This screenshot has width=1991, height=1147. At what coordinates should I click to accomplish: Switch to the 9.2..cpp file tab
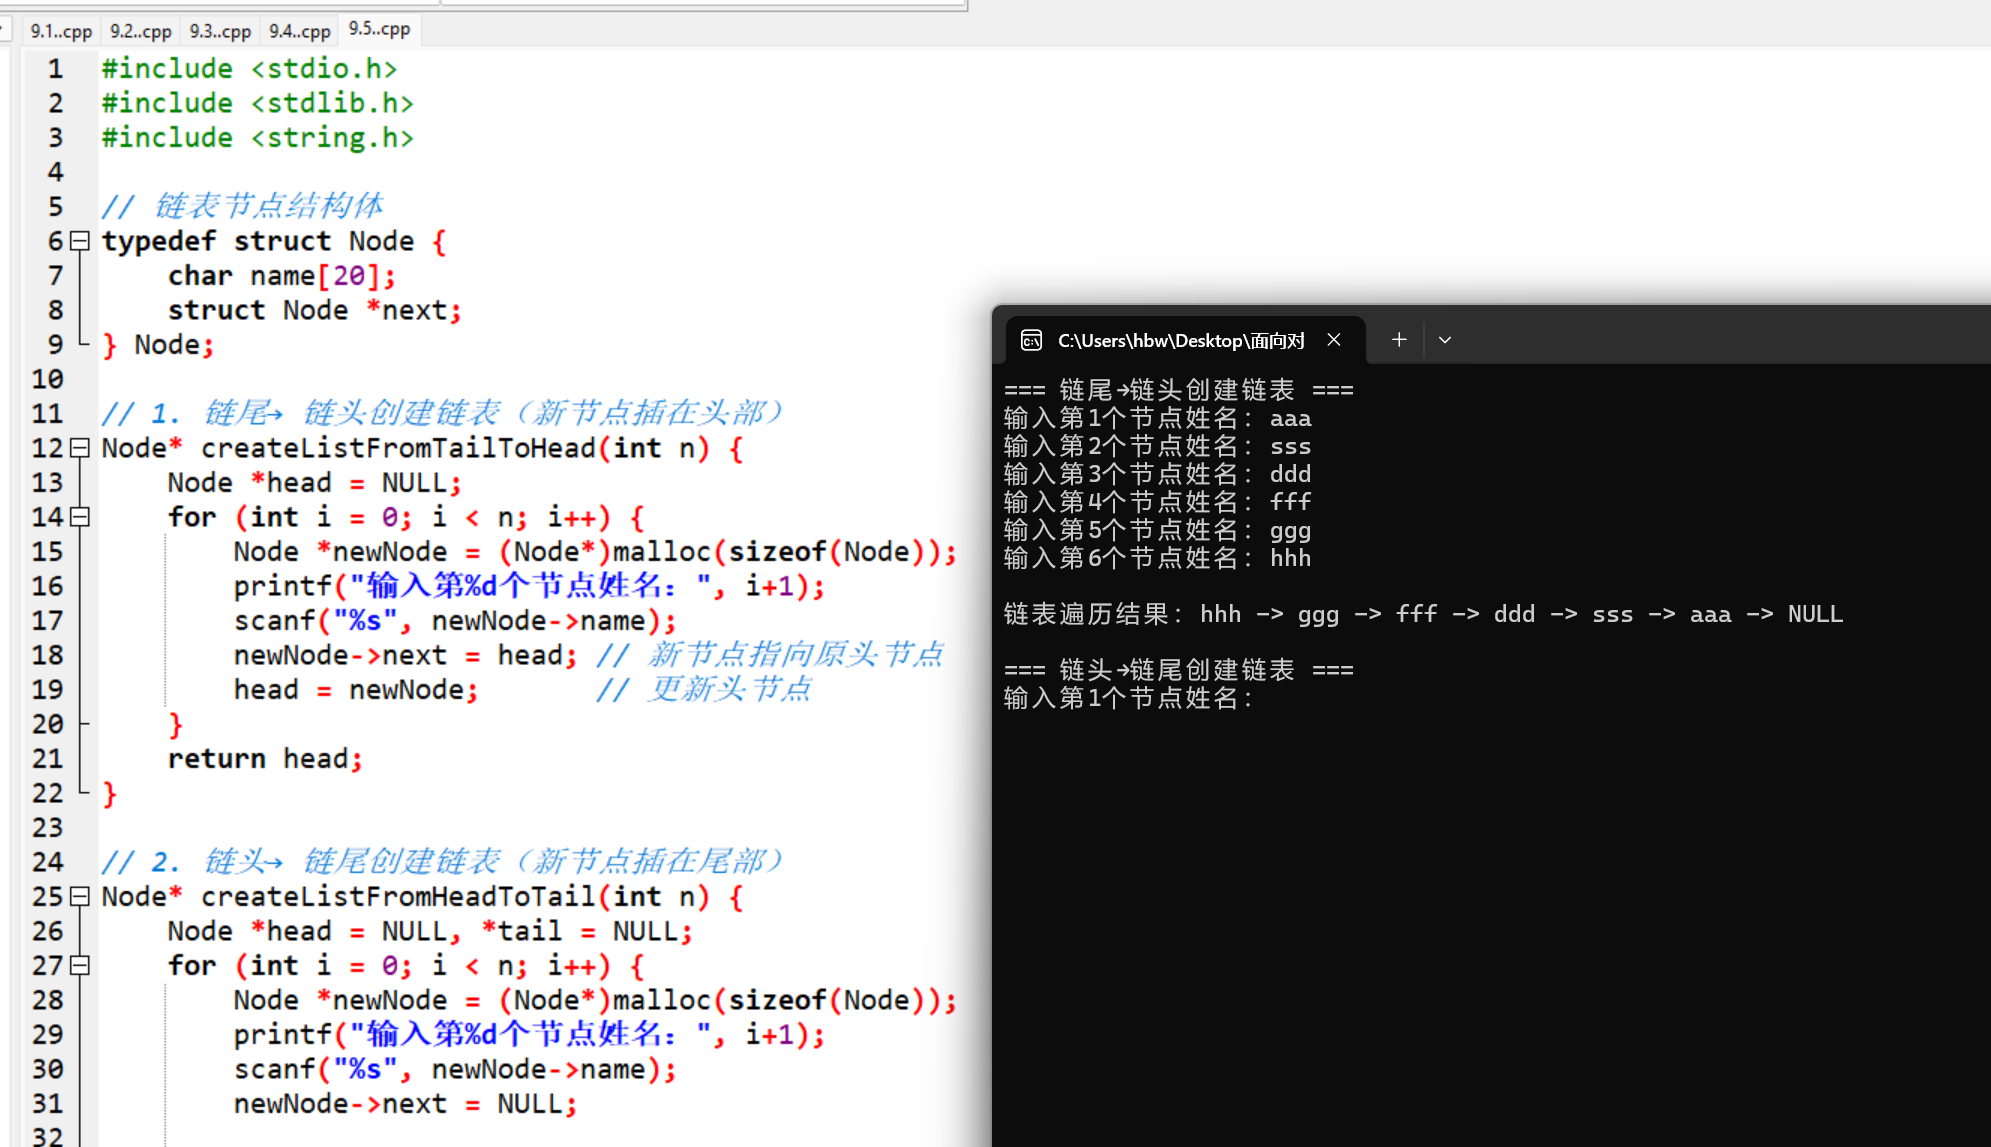tap(140, 31)
